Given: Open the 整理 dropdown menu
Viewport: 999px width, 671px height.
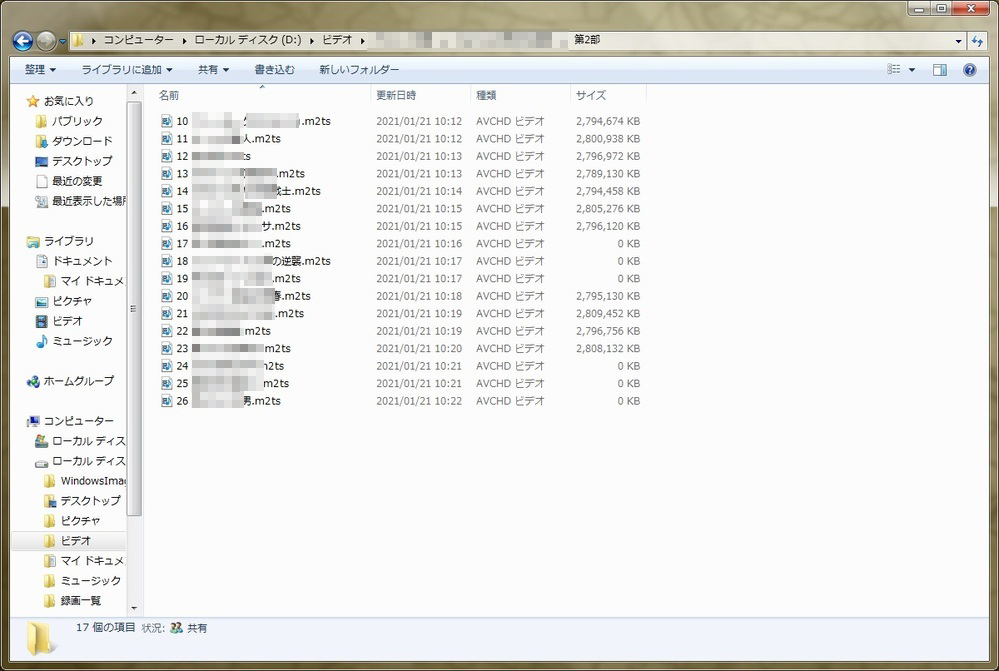Looking at the screenshot, I should pyautogui.click(x=40, y=70).
